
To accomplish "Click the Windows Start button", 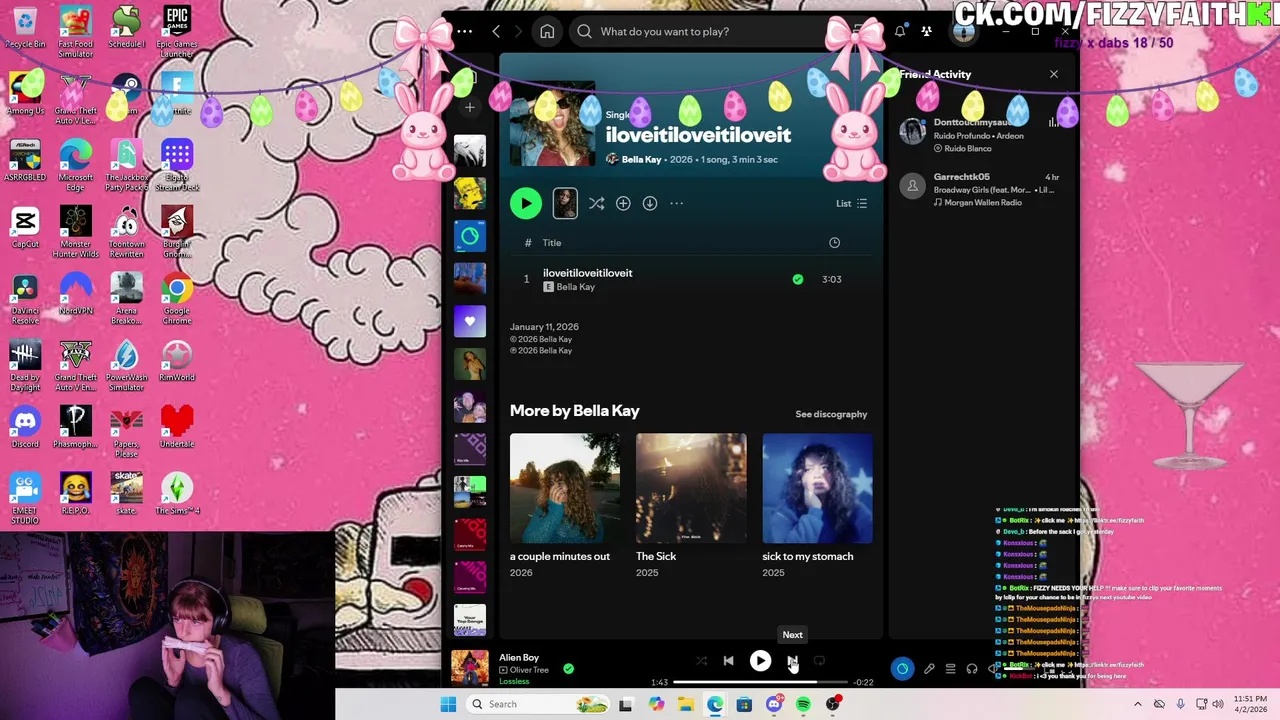I will pyautogui.click(x=448, y=704).
